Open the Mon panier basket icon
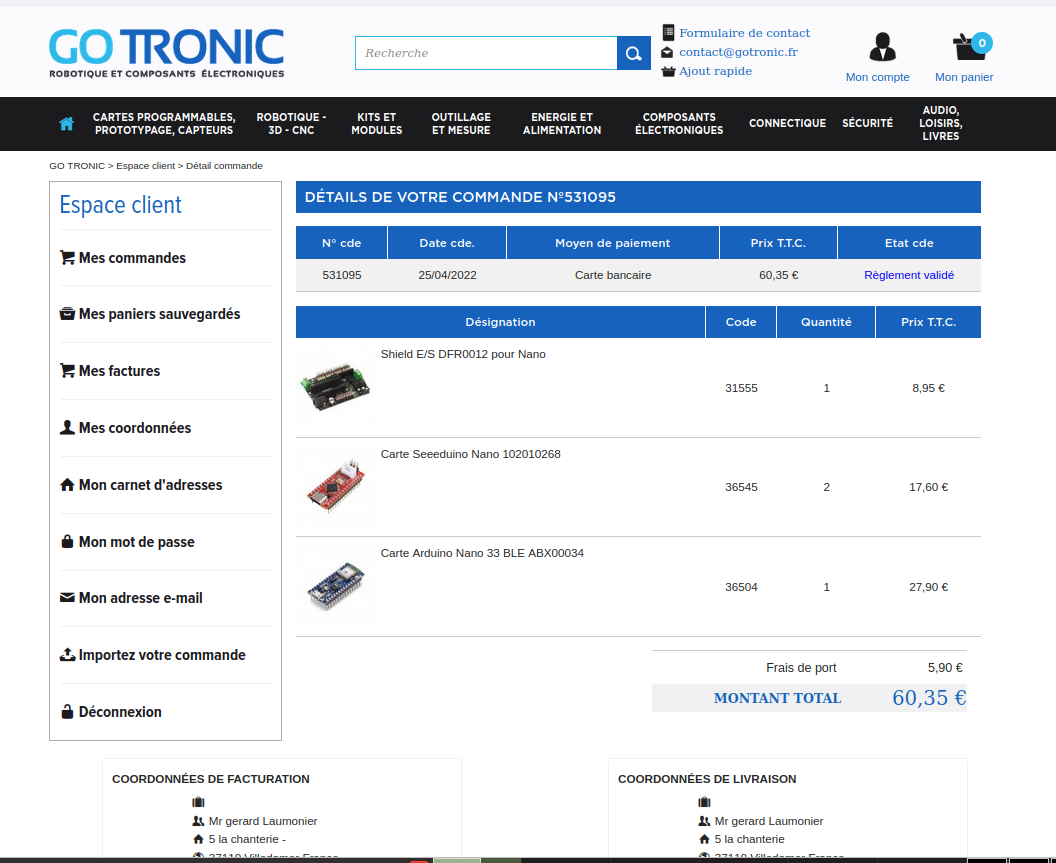Image resolution: width=1056 pixels, height=863 pixels. click(x=964, y=47)
